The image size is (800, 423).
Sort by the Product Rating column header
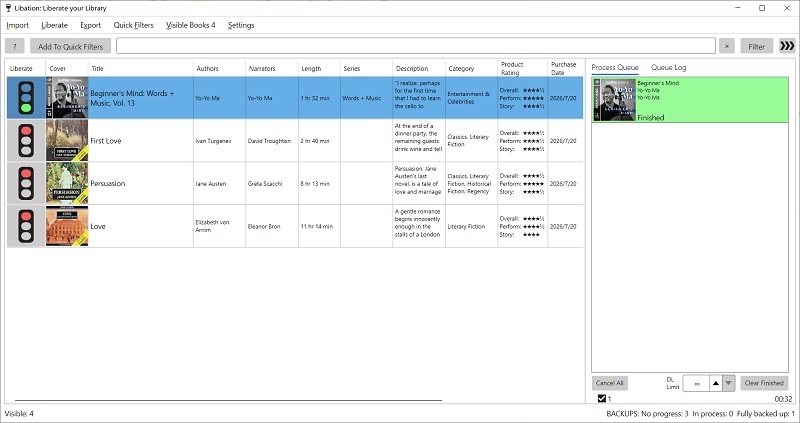[523, 68]
